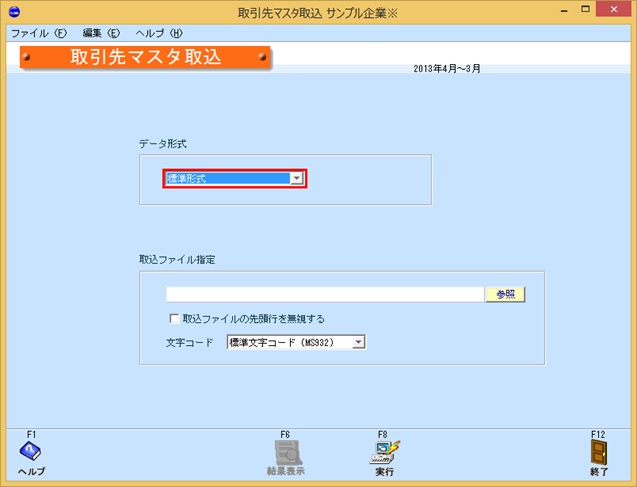This screenshot has width=637, height=487.
Task: Click application icon in title bar
Action: 14,13
